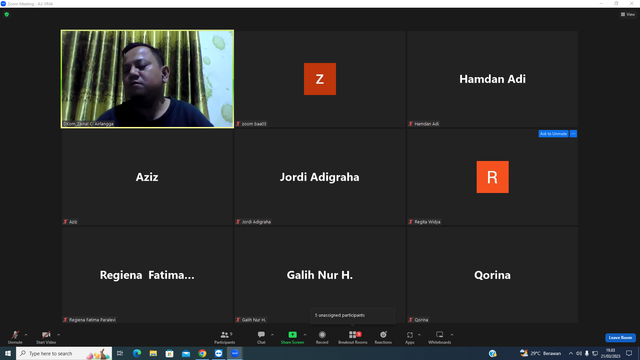Screen dimensions: 640x360
Task: Click the Windows Start button
Action: [8, 353]
